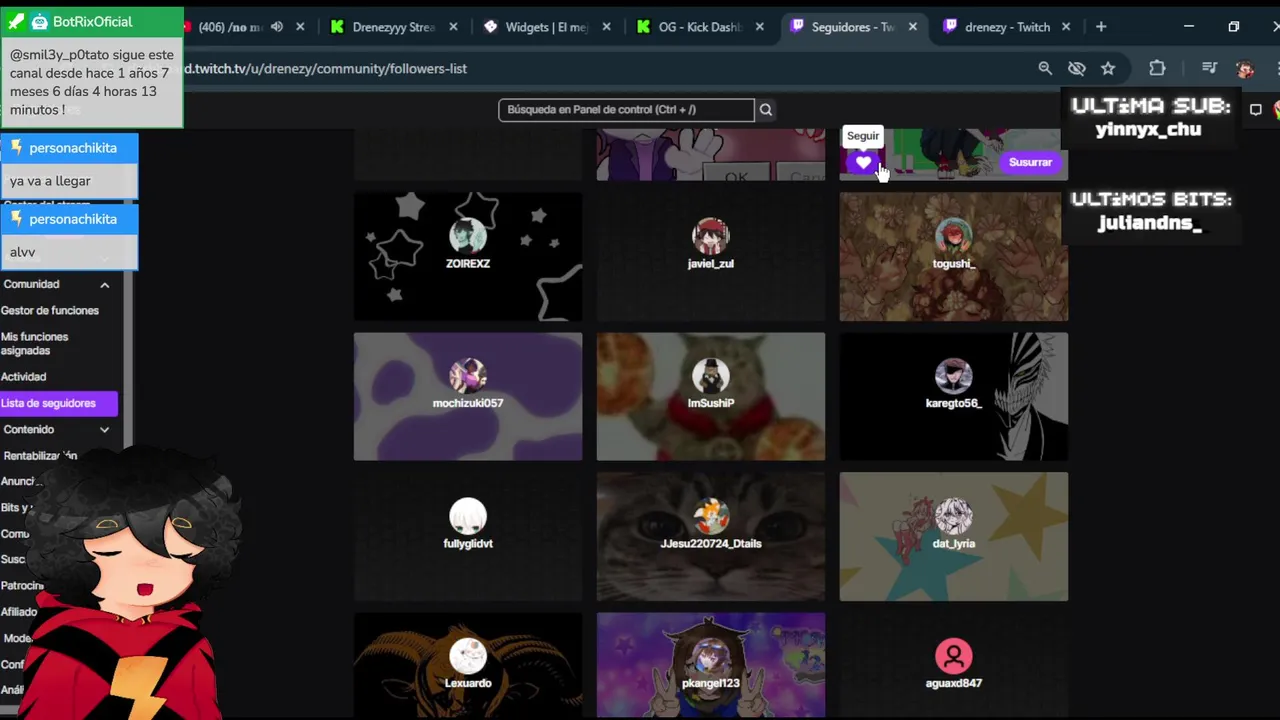Click the BotRixOficial overlay title
Viewport: 1280px width, 720px height.
[x=92, y=22]
